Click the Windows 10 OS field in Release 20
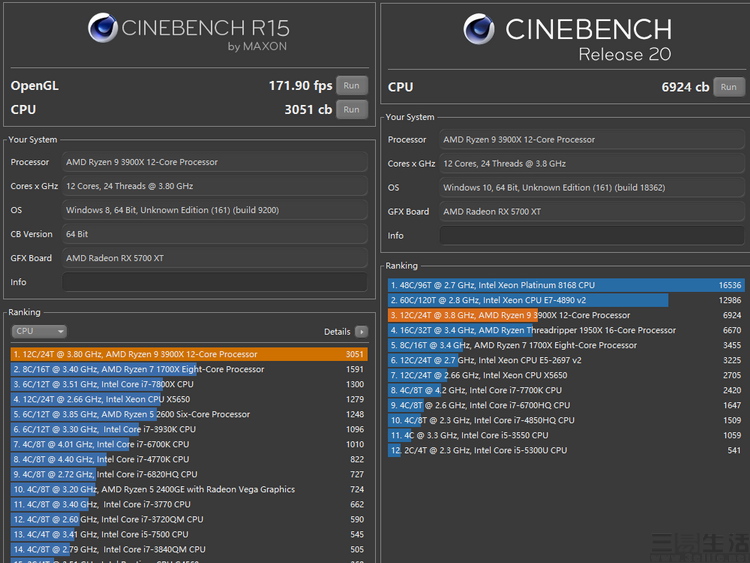Screen dimensions: 750x563 [592, 188]
